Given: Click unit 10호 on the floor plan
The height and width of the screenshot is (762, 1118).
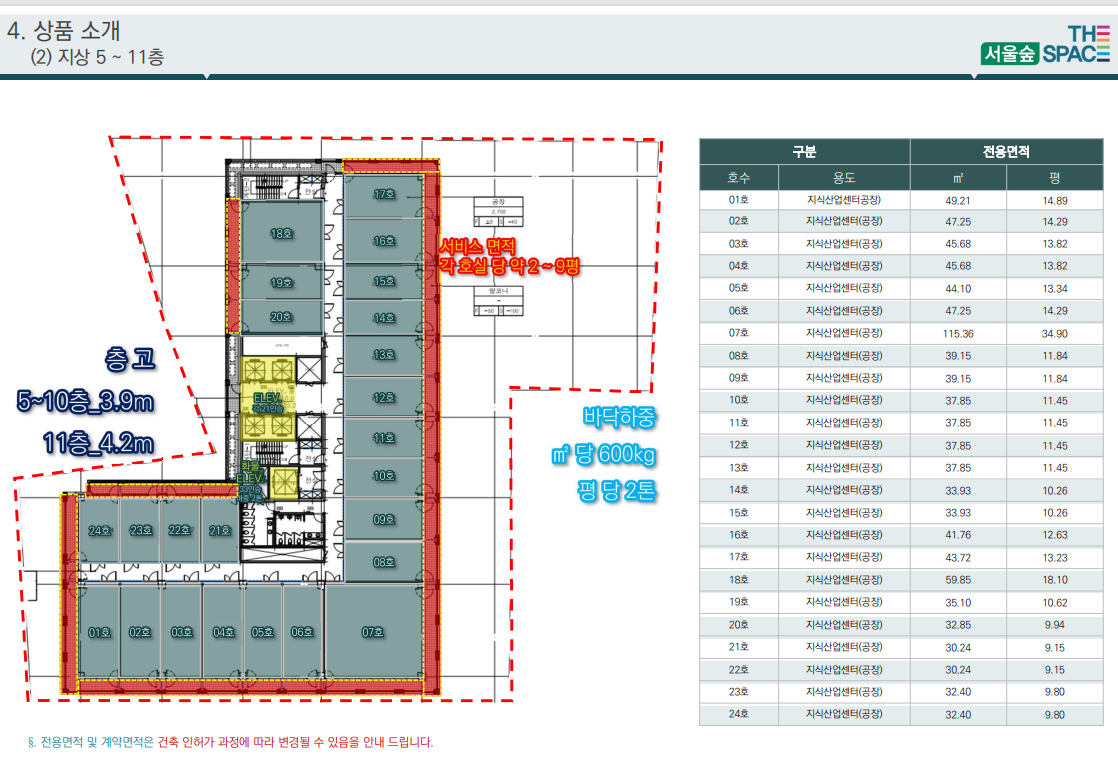Looking at the screenshot, I should click(384, 475).
